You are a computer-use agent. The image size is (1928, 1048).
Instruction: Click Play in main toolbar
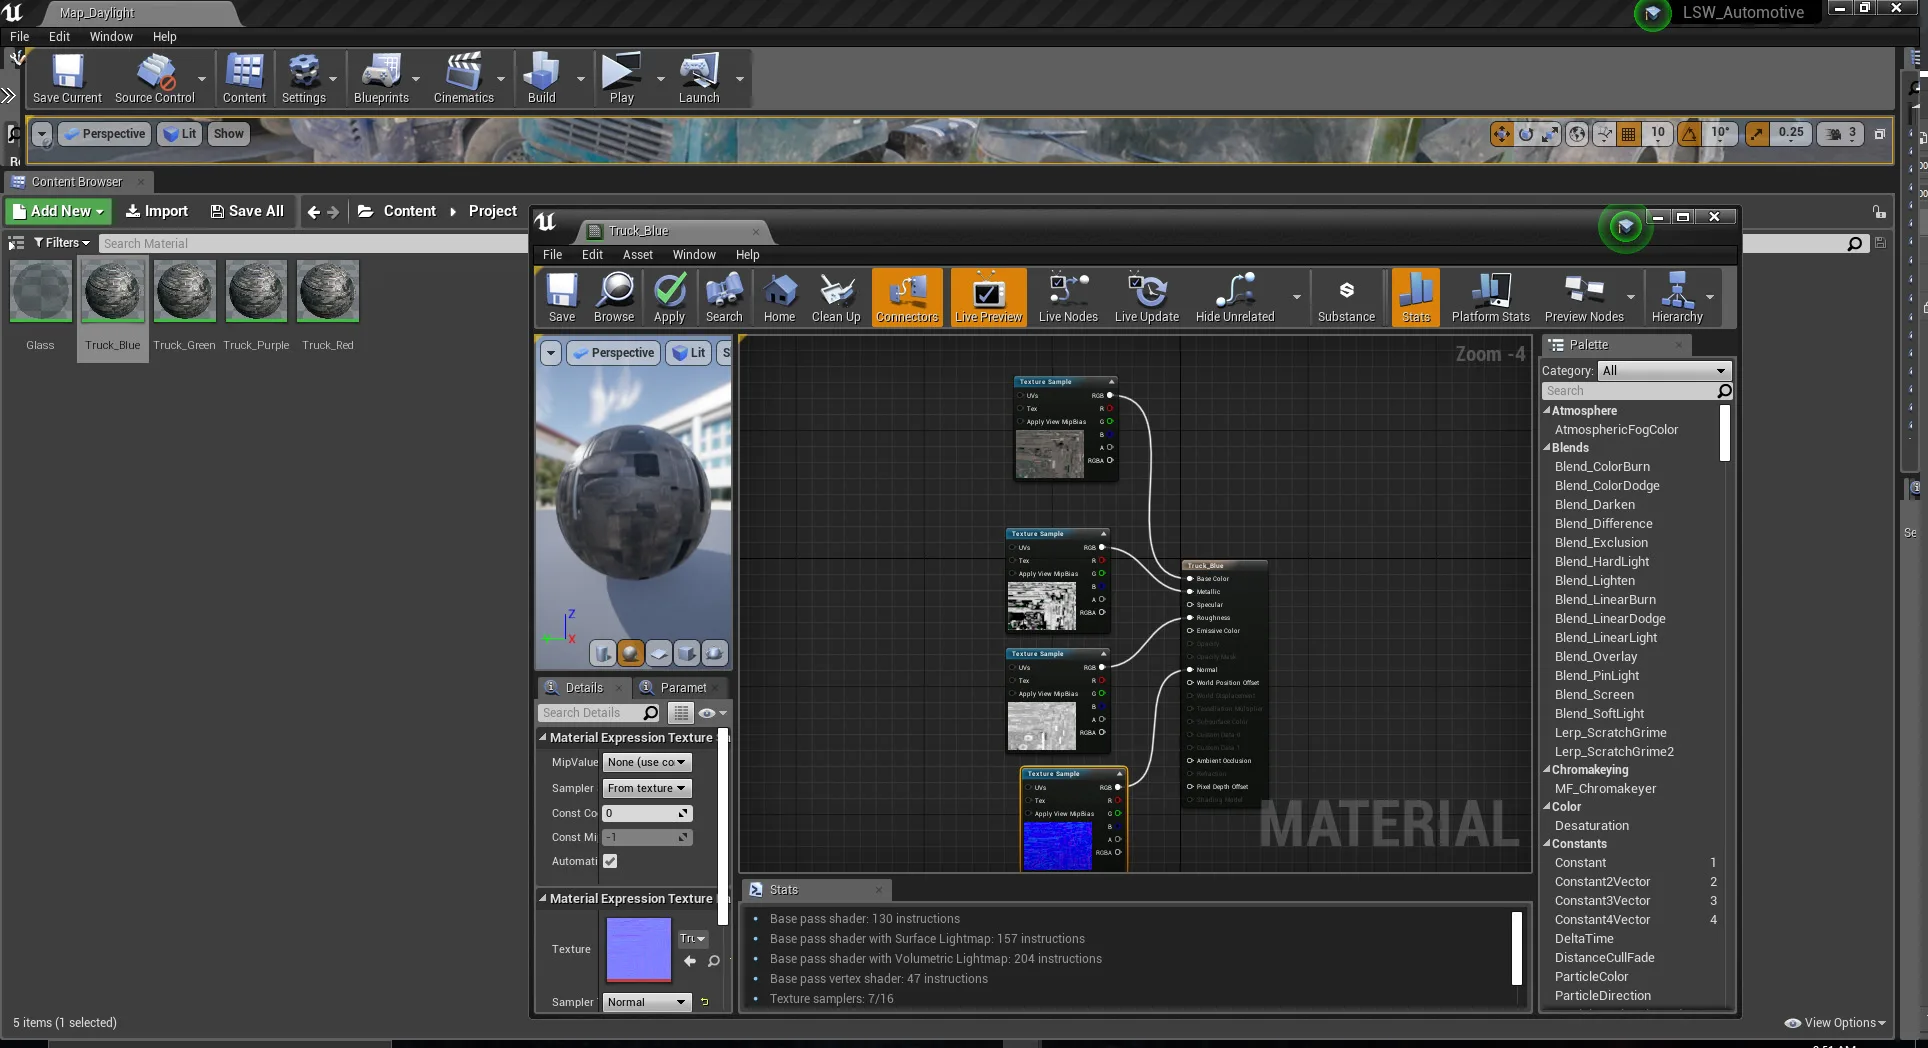(x=621, y=78)
